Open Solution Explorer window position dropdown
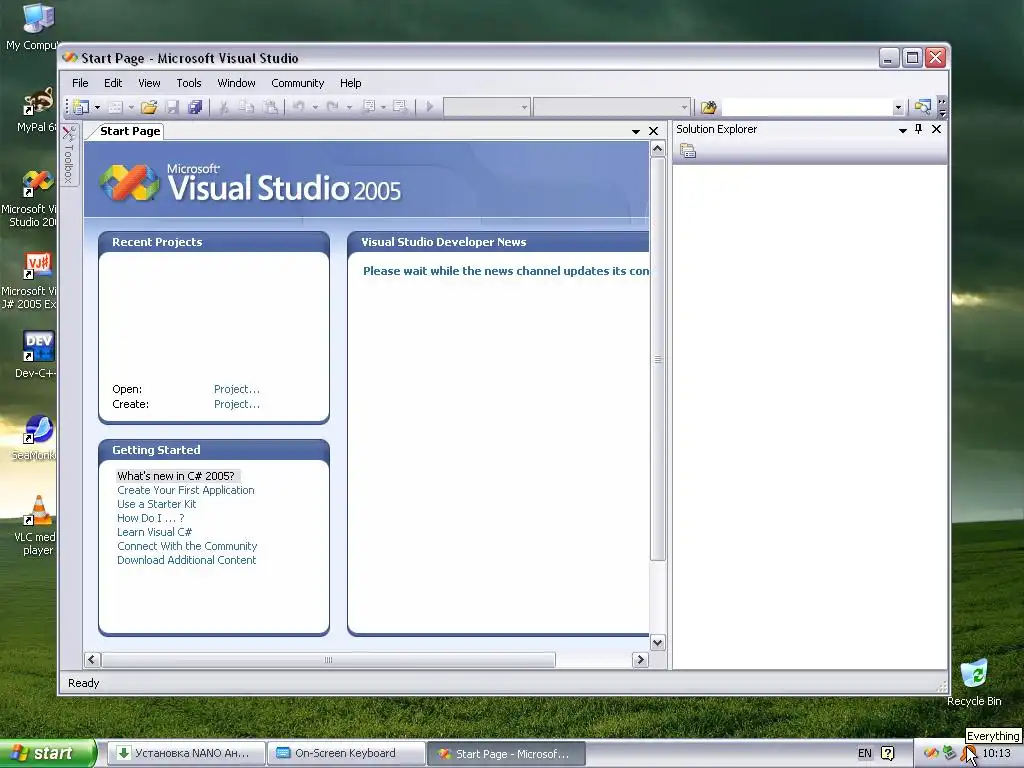Screen dimensions: 1024x768 (903, 130)
